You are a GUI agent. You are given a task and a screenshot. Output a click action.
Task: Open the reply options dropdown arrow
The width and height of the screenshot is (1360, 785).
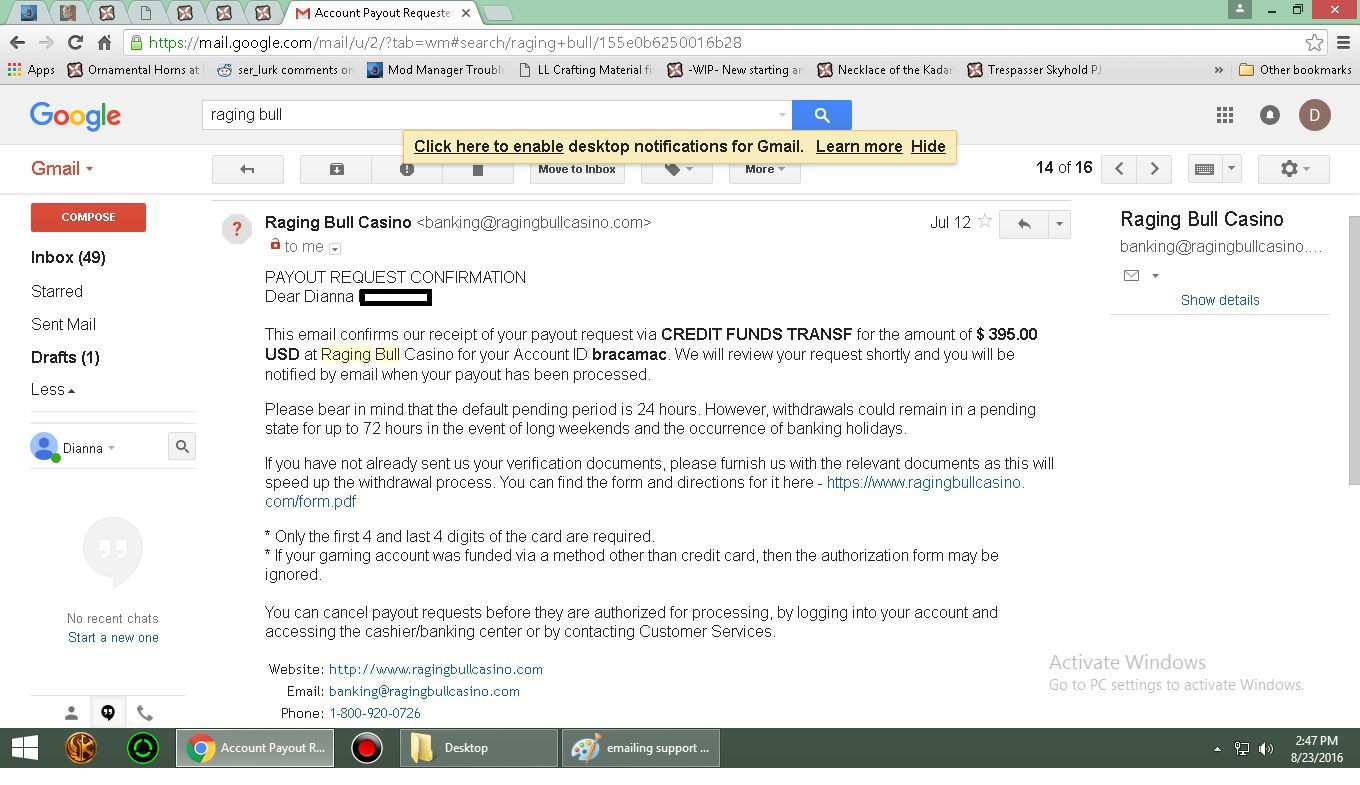(1059, 224)
